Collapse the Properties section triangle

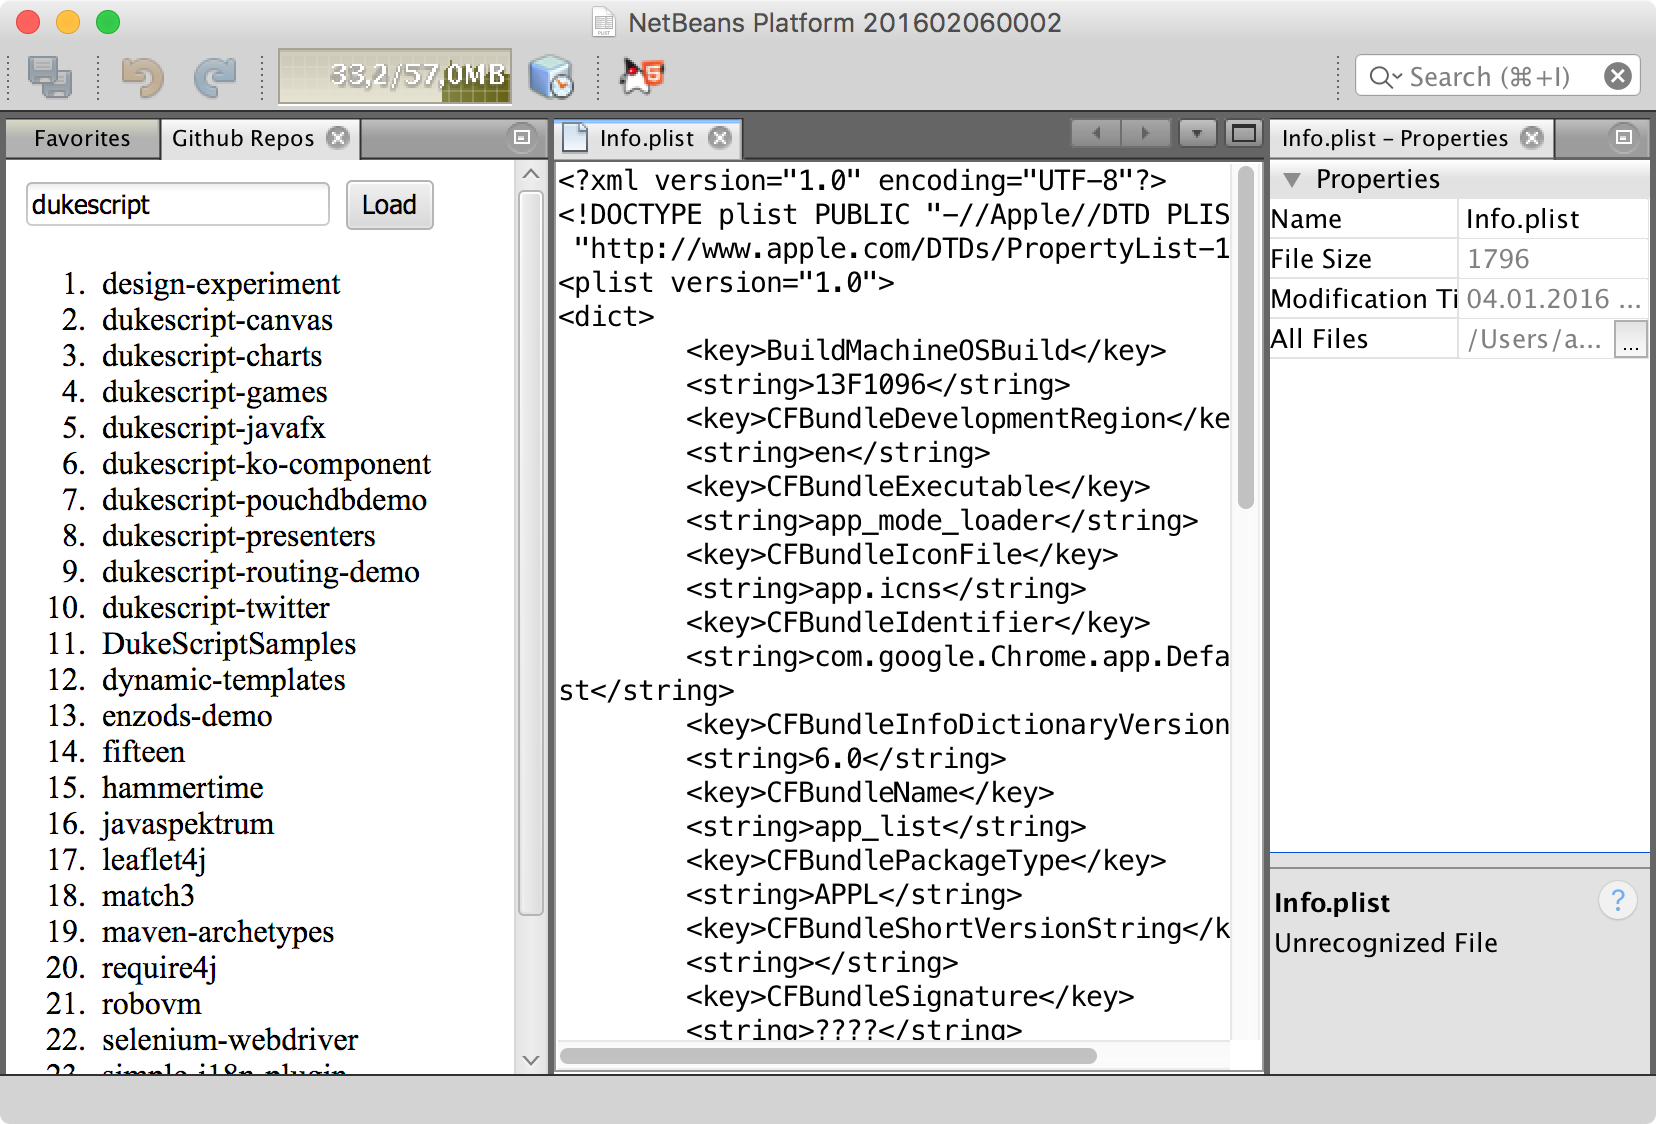coord(1292,180)
